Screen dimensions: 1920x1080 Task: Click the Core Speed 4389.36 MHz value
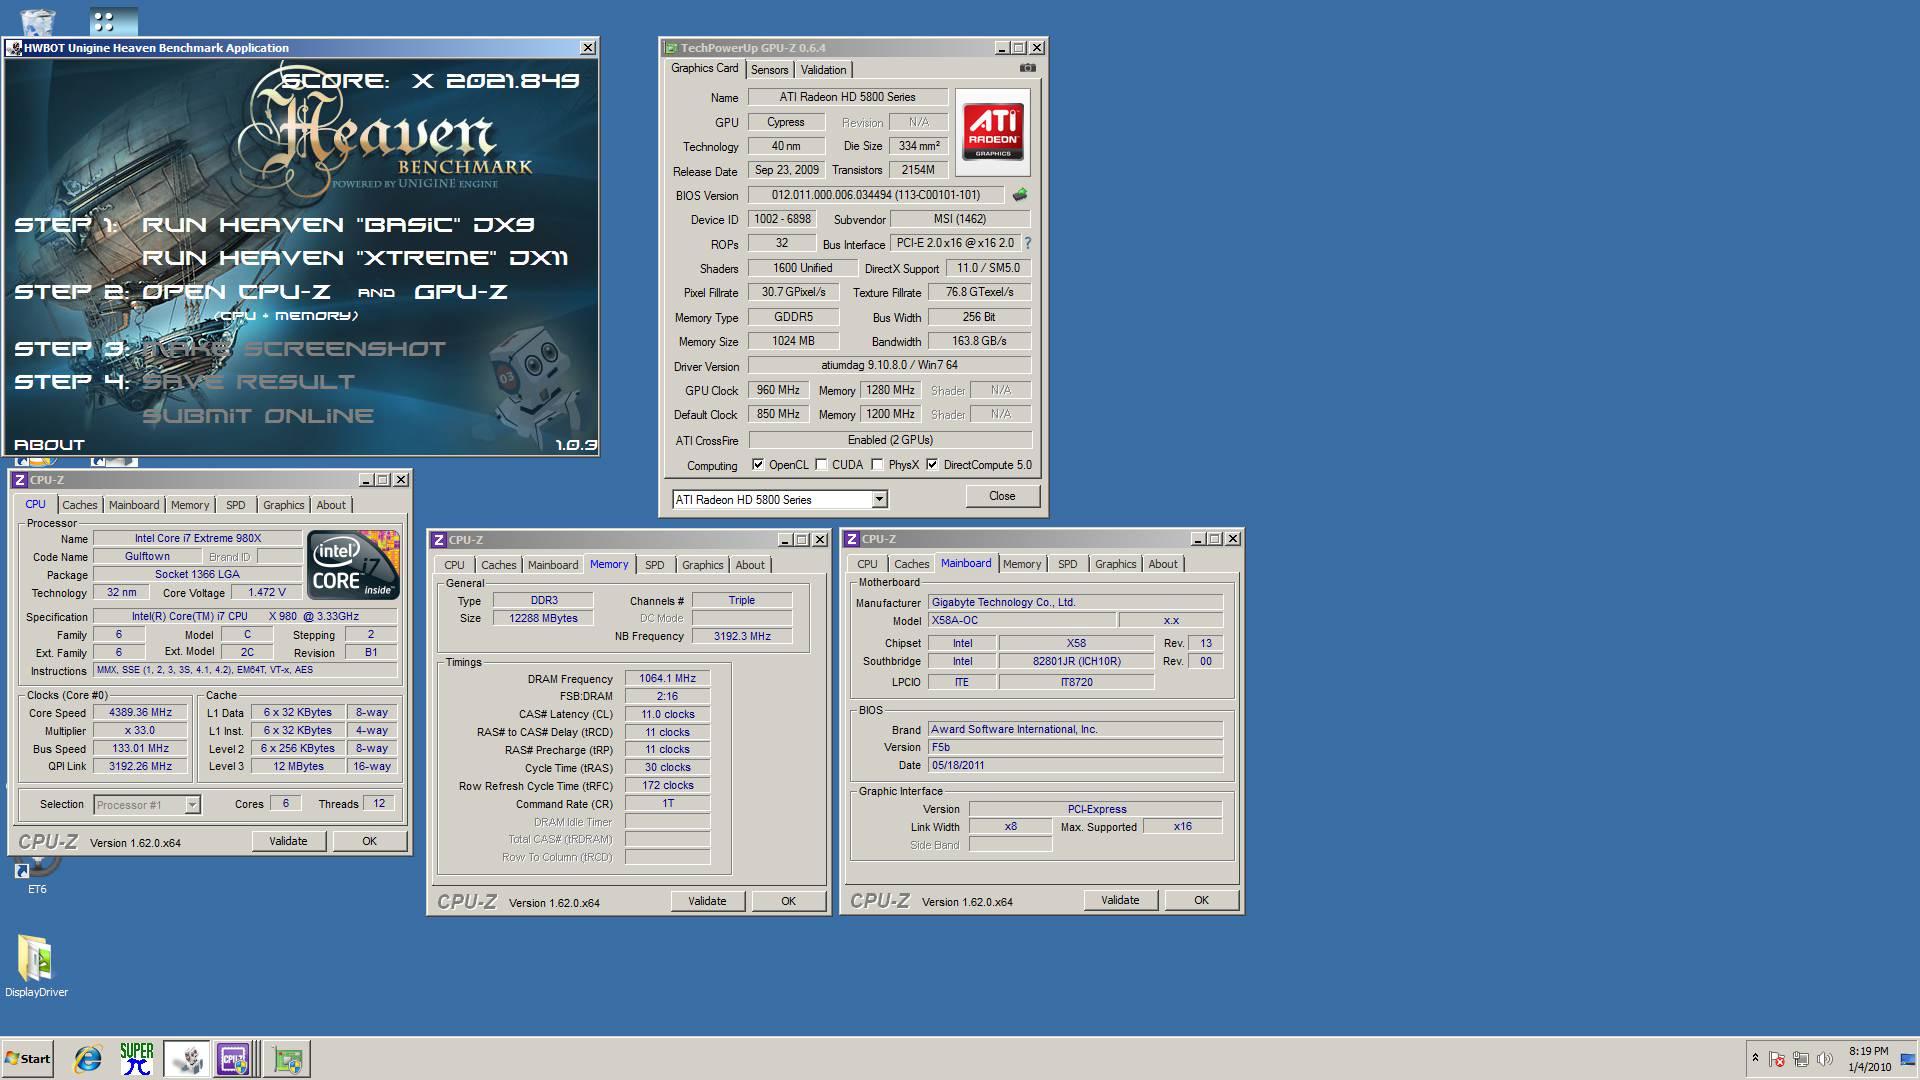140,713
